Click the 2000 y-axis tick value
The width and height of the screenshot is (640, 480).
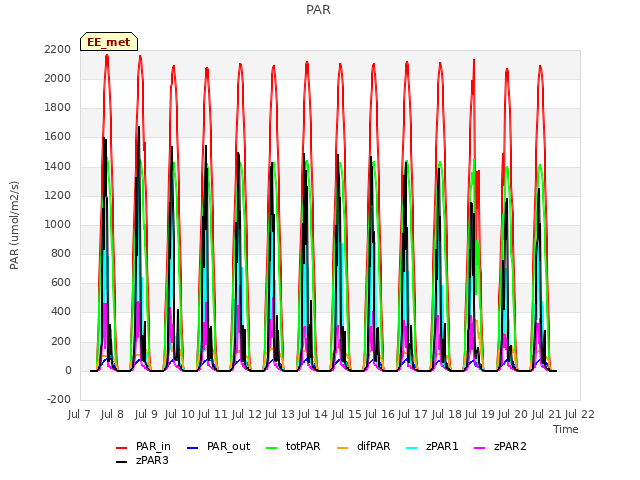58,78
